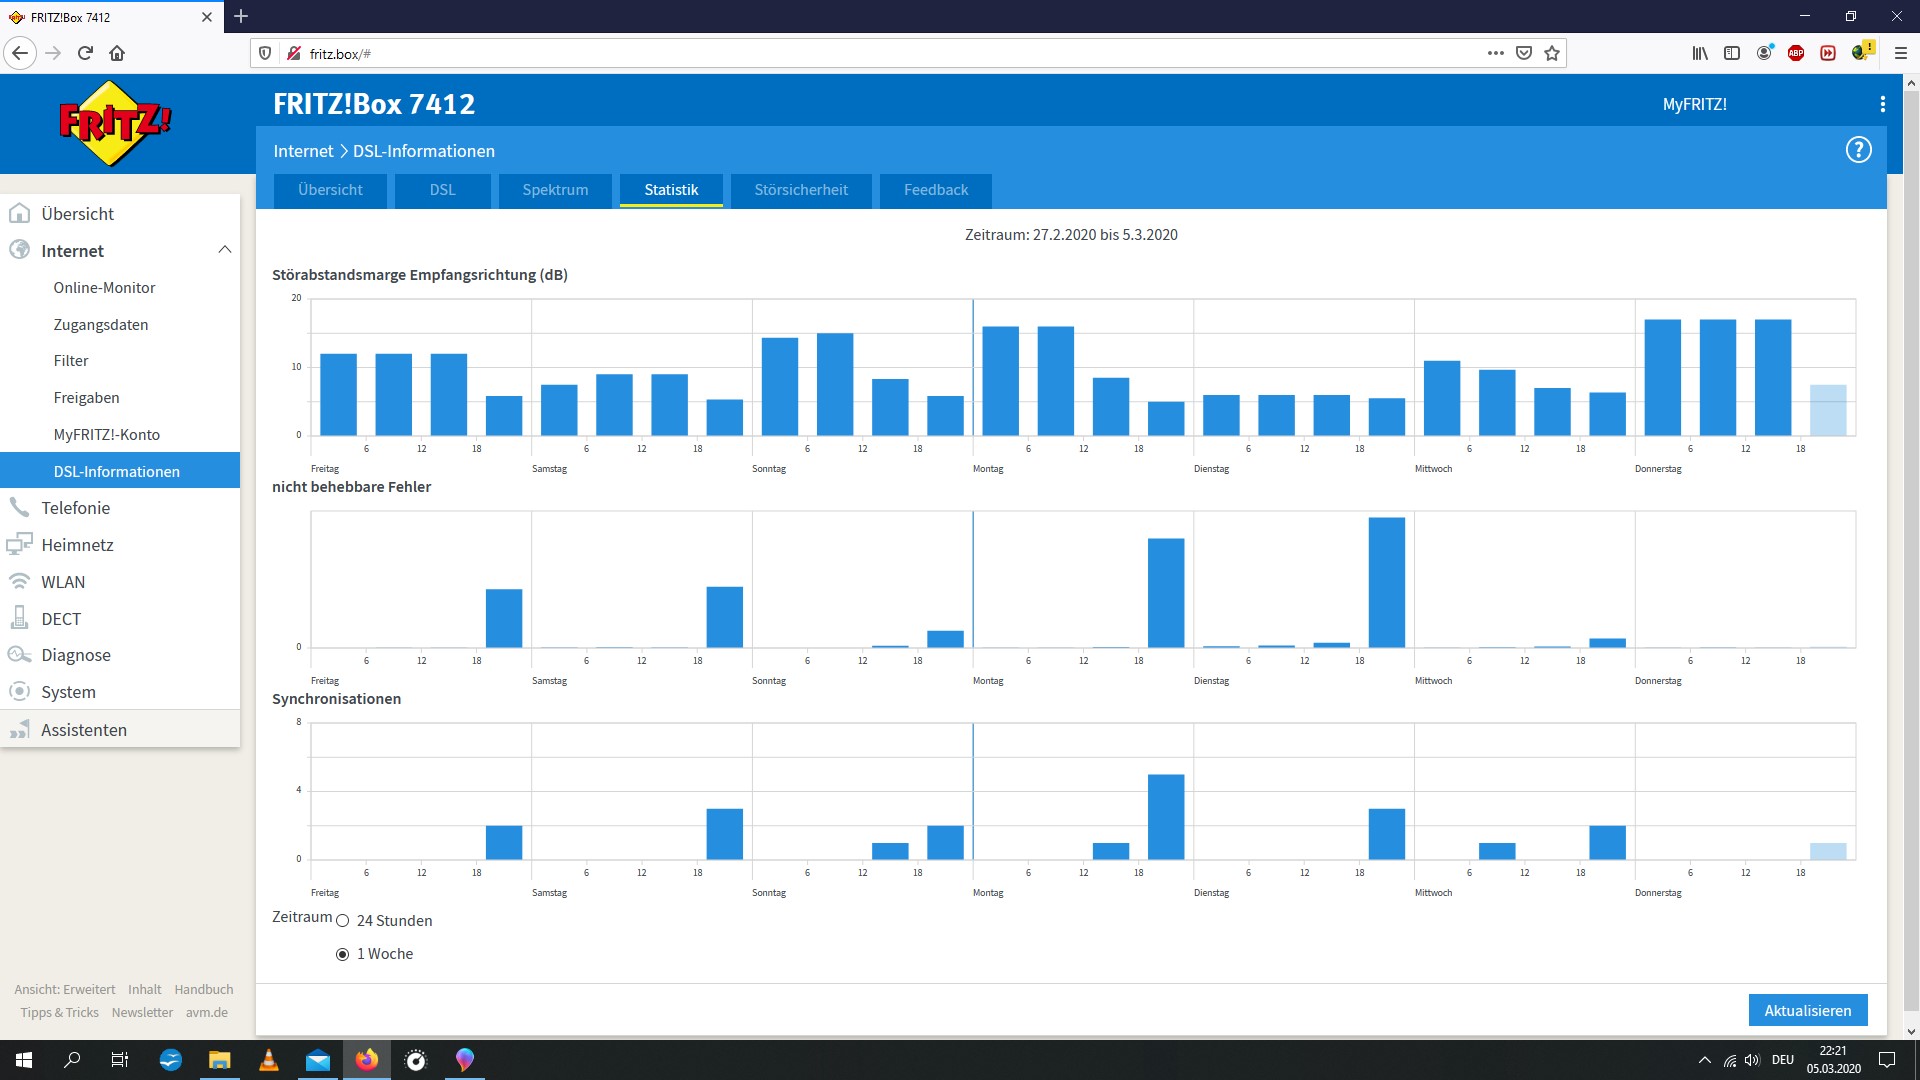Select the 24 Stunden time range
The height and width of the screenshot is (1080, 1920).
pos(343,921)
